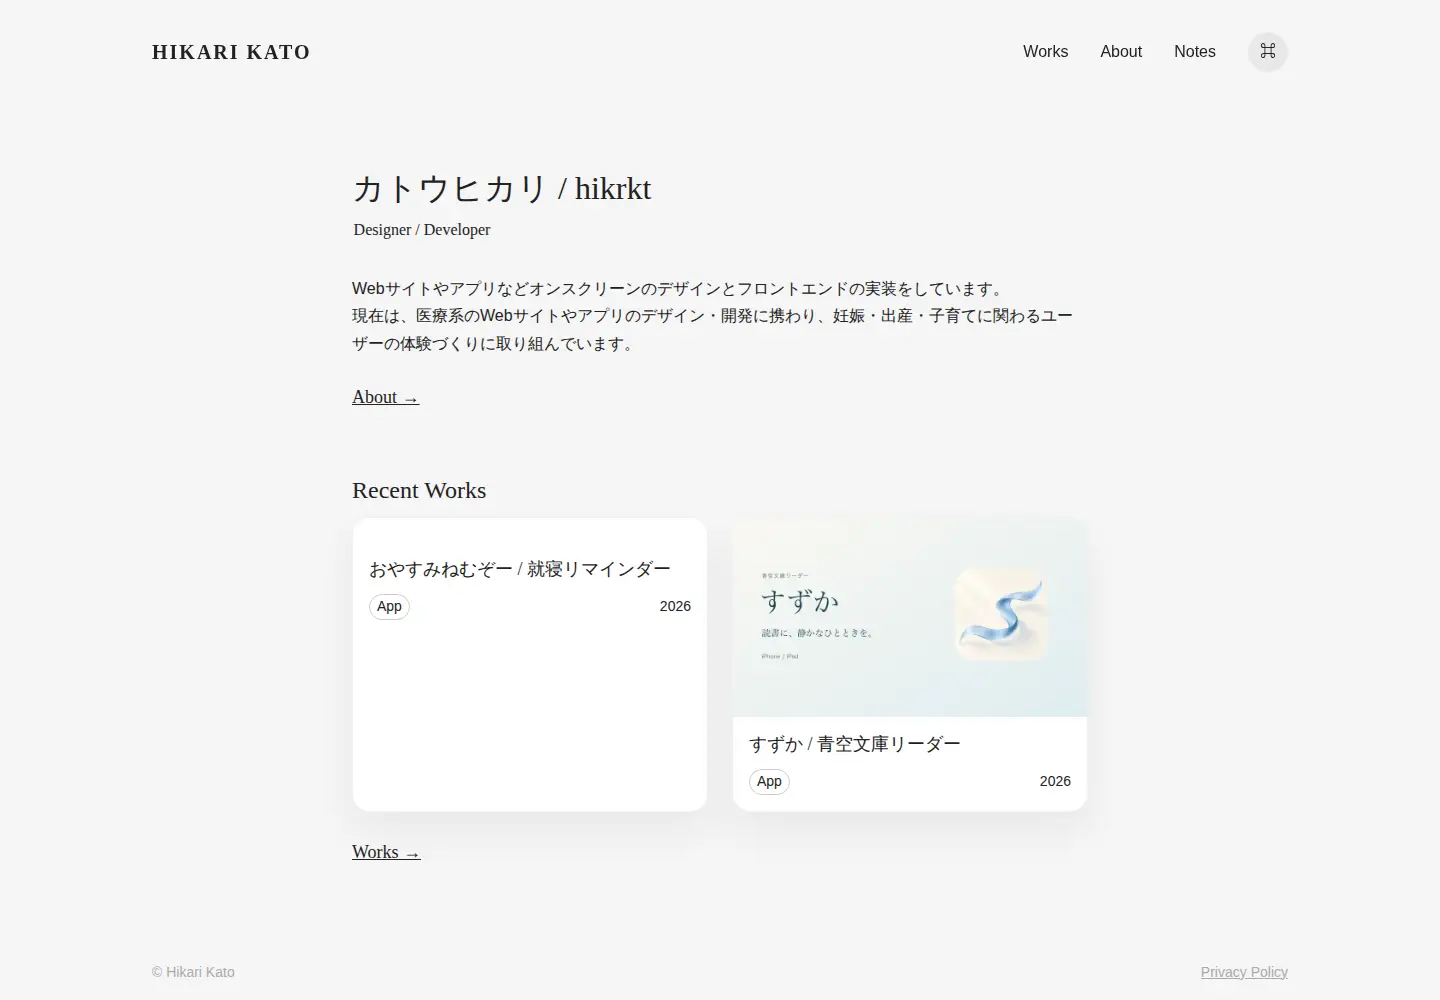The height and width of the screenshot is (1000, 1440).
Task: Follow the About → link below intro
Action: tap(385, 397)
